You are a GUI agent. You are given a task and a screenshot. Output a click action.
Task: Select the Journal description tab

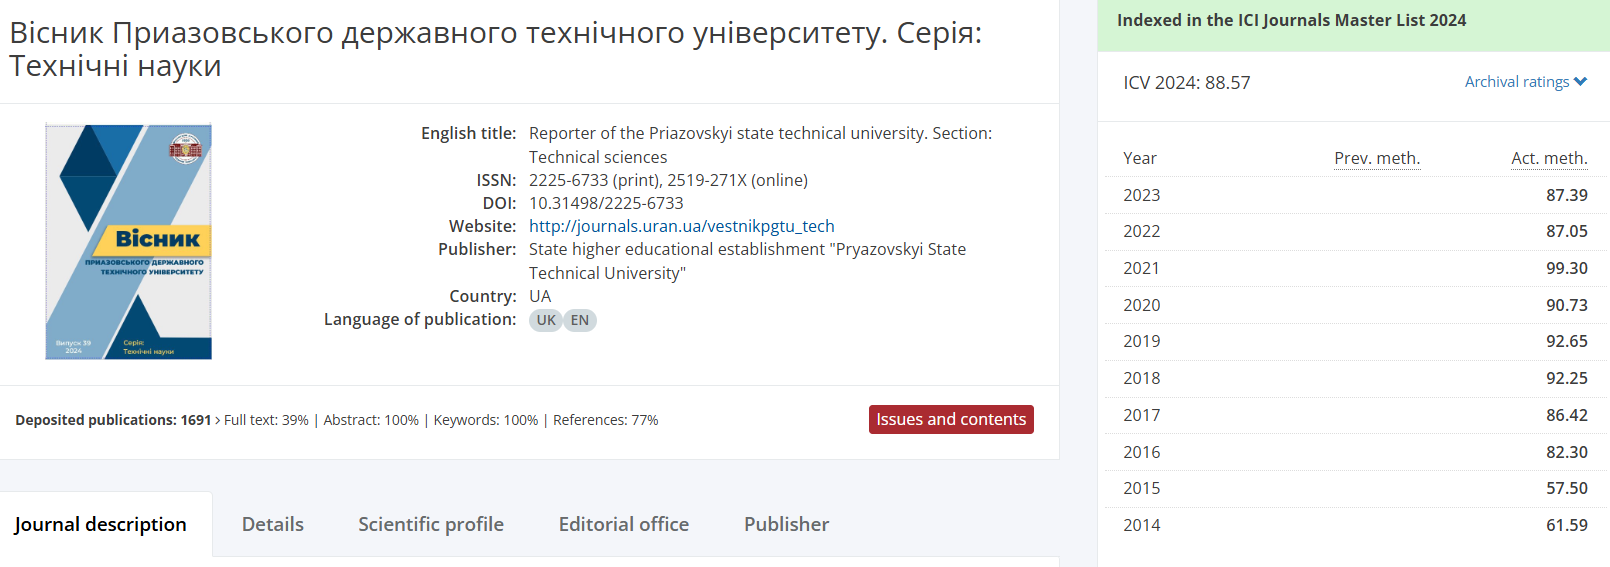101,524
